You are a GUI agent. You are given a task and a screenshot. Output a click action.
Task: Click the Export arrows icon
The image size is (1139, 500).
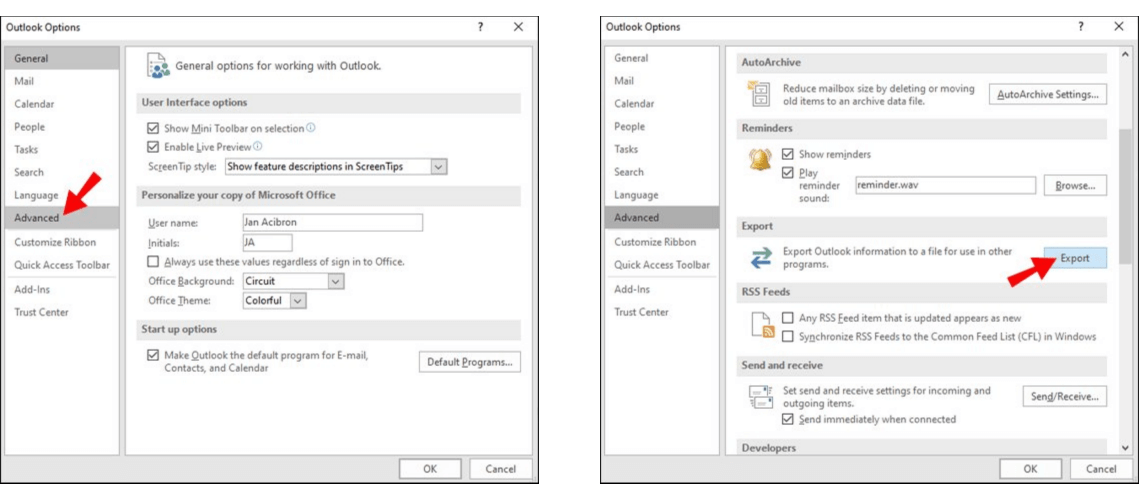[x=761, y=257]
